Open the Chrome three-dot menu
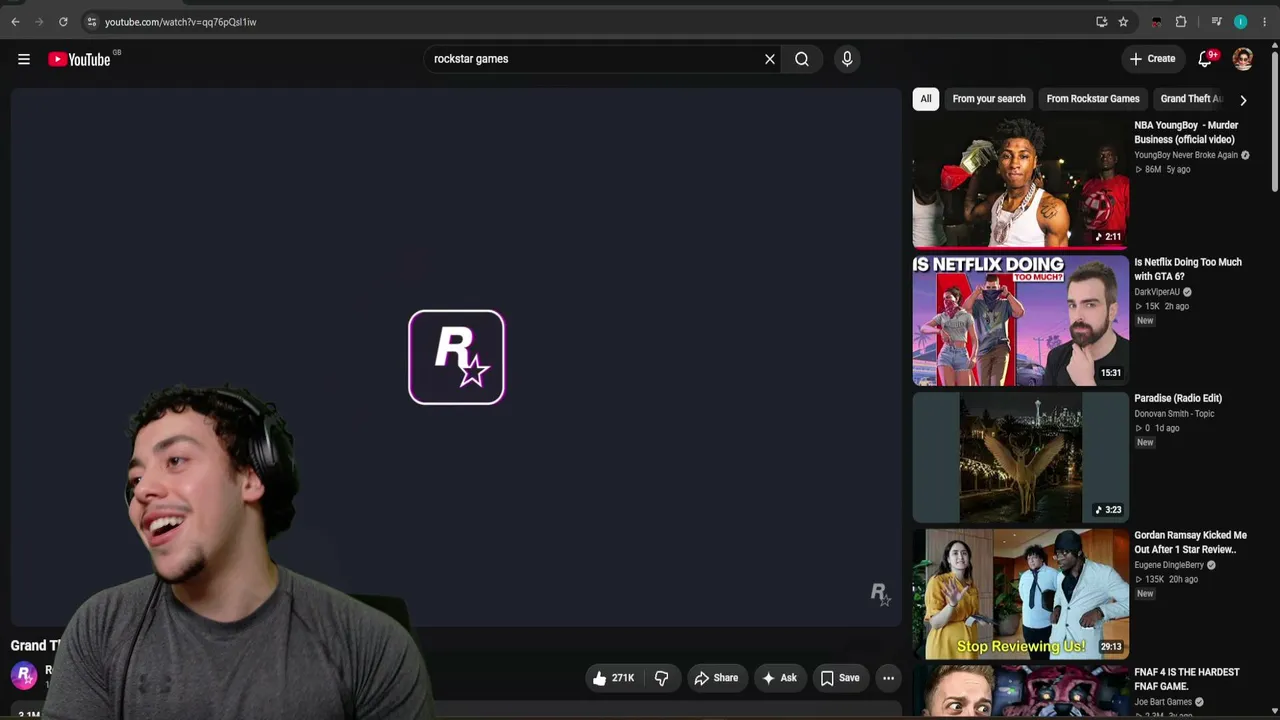 click(1264, 21)
